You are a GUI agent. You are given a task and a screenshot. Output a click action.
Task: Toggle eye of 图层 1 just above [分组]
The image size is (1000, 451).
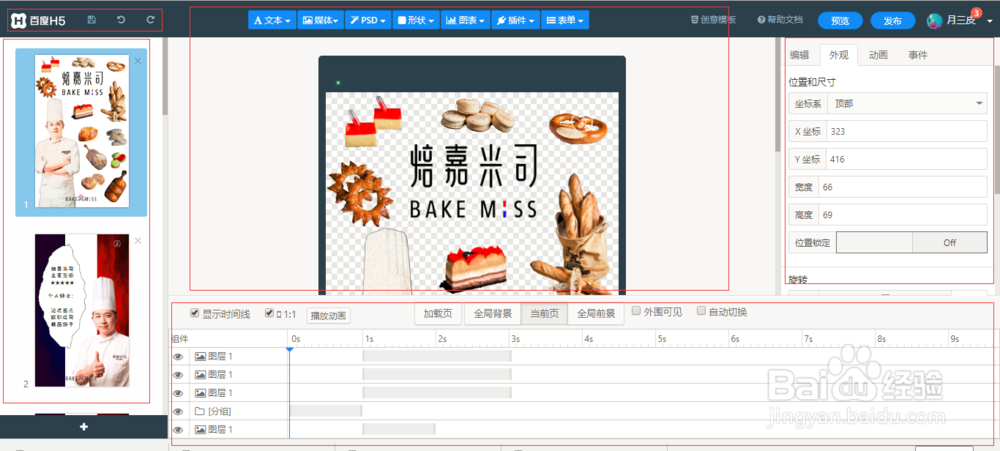point(178,394)
